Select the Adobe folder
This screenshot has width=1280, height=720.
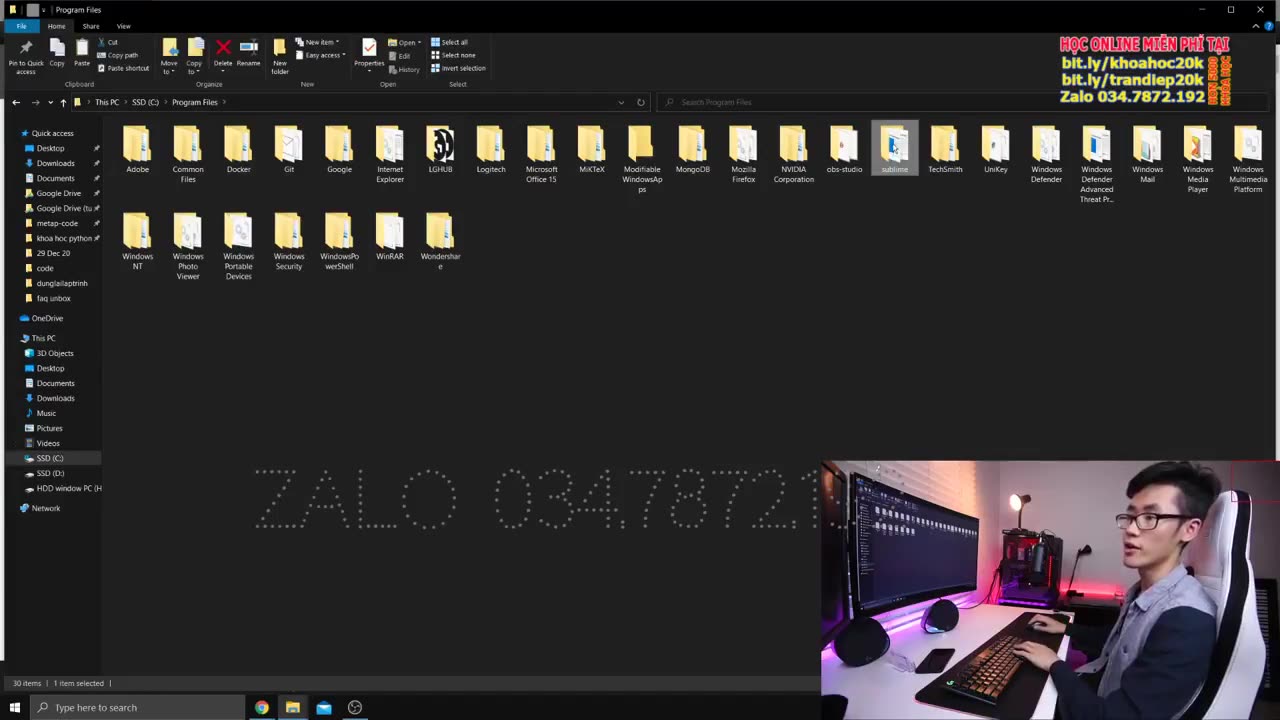click(x=137, y=150)
